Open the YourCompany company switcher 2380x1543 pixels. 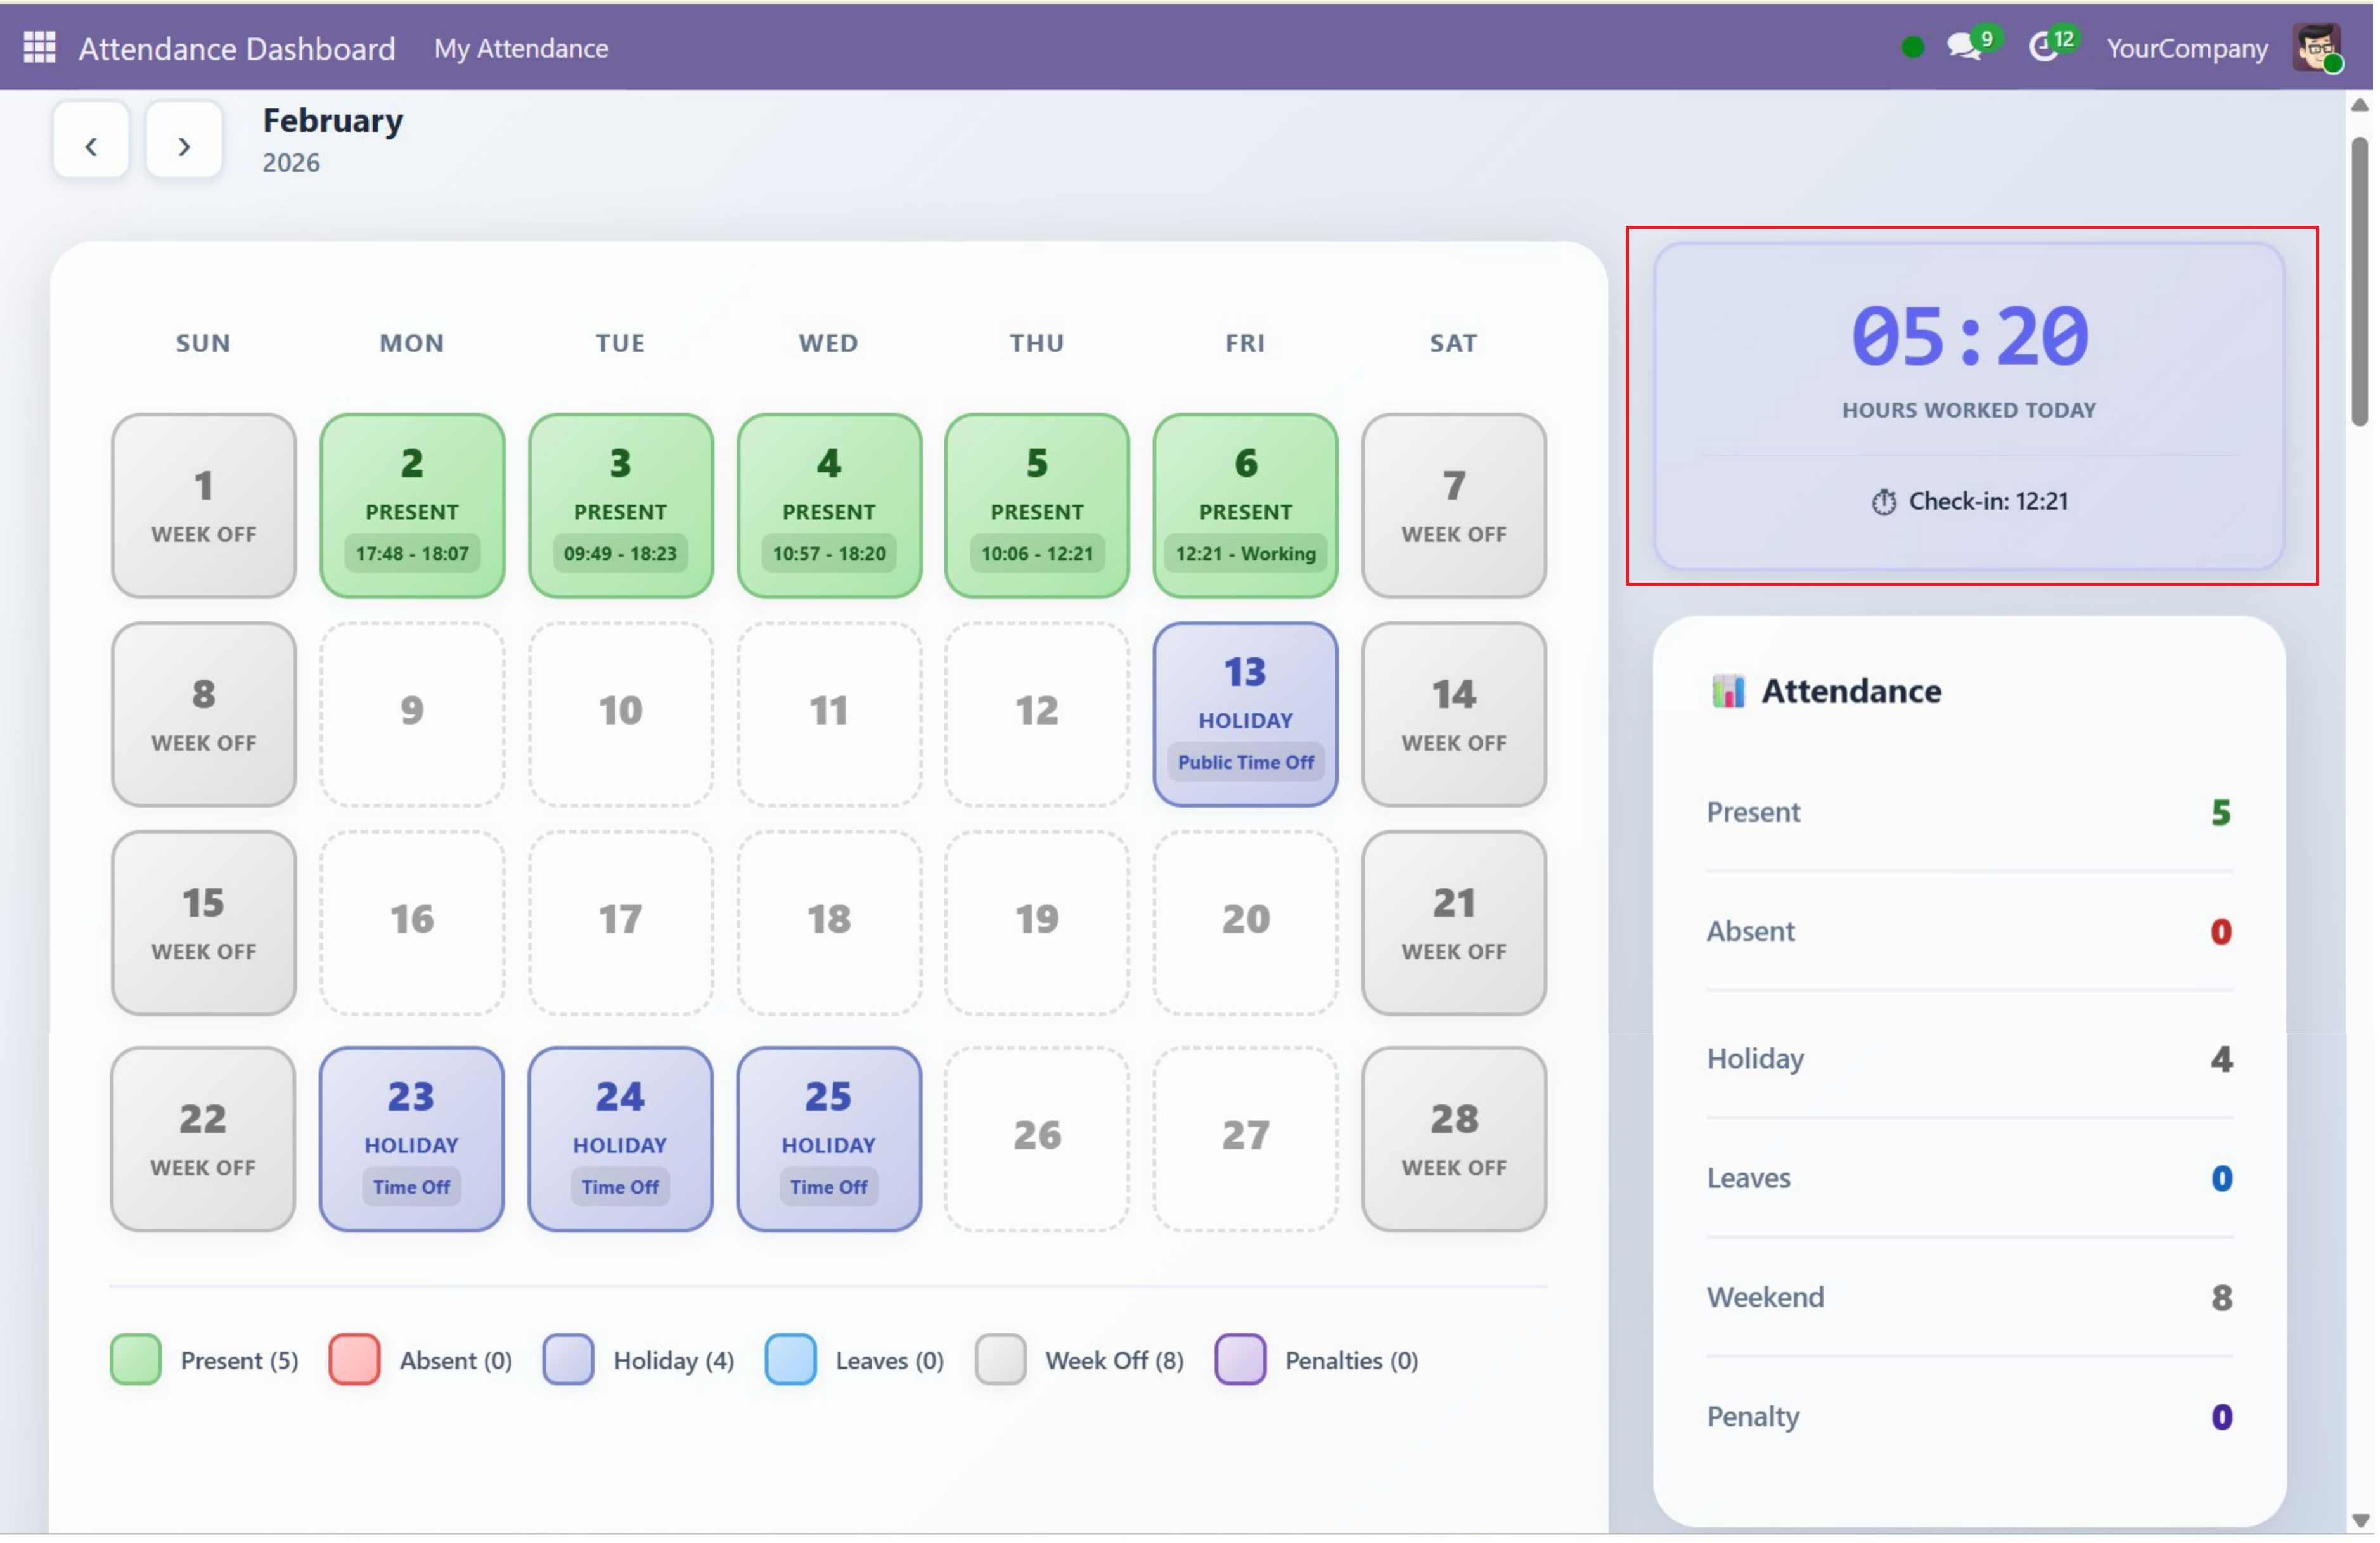click(x=2188, y=48)
